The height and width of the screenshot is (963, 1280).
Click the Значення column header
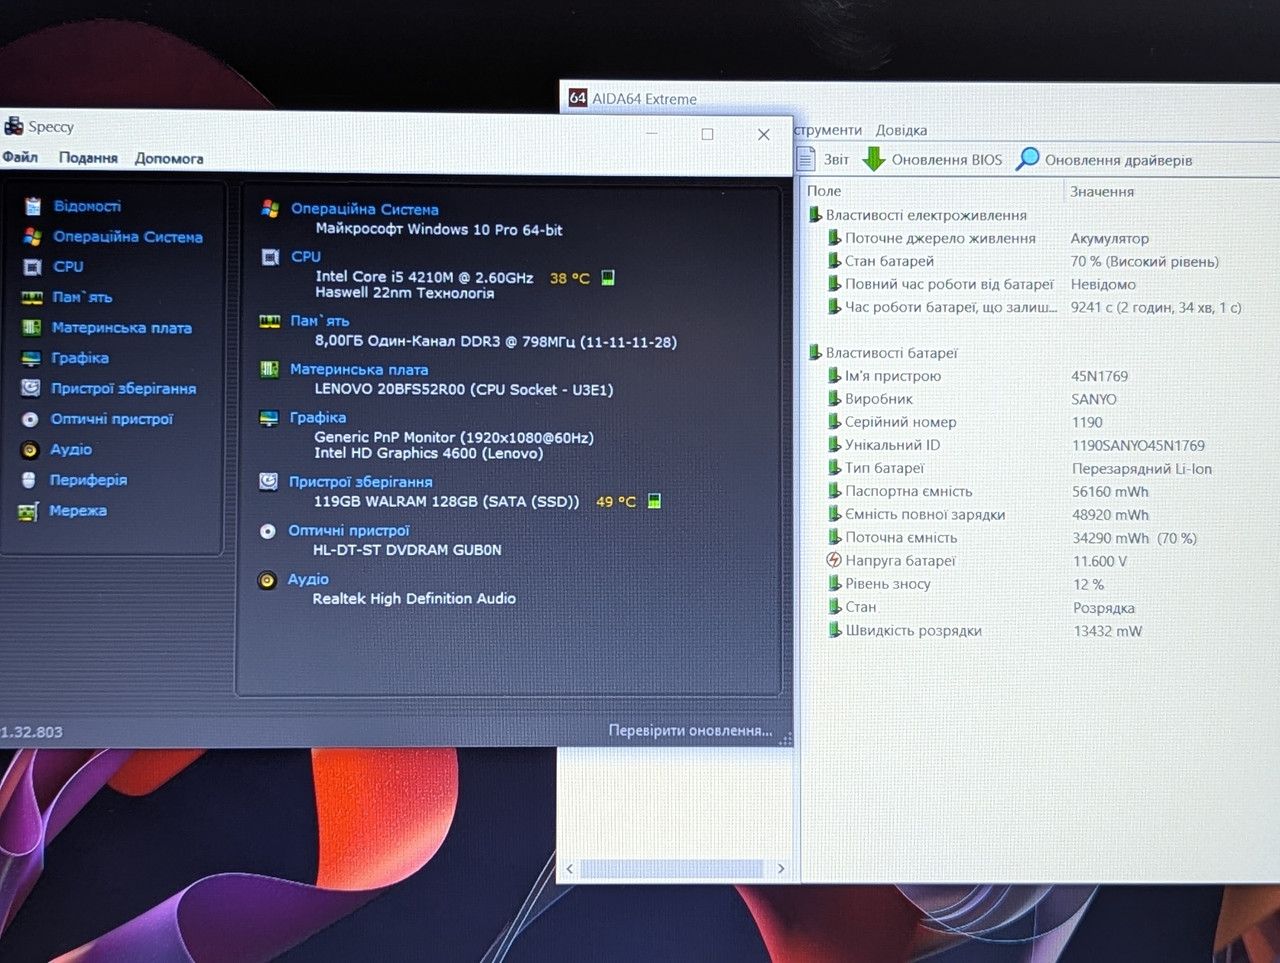[x=1102, y=191]
